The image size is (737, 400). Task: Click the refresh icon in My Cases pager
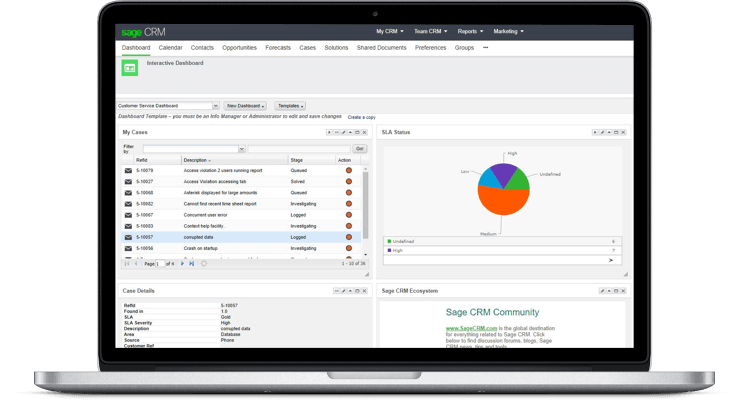(204, 263)
